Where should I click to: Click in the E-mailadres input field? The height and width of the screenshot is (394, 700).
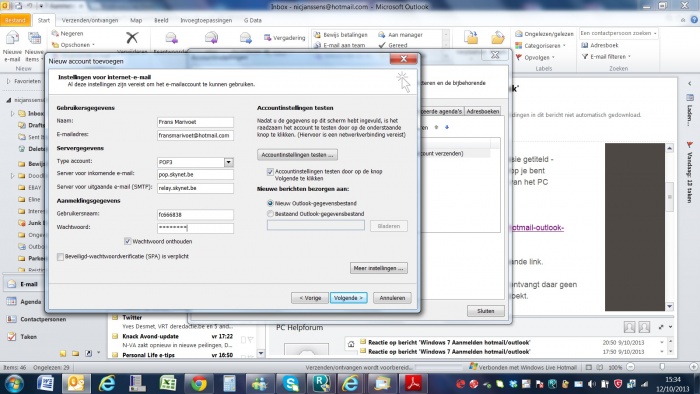(x=195, y=135)
